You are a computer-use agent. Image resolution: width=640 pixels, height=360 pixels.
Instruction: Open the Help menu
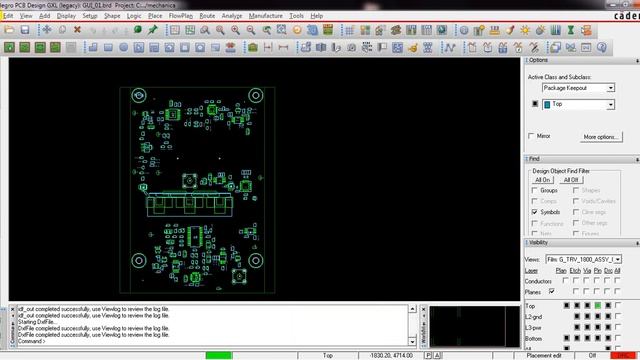316,16
